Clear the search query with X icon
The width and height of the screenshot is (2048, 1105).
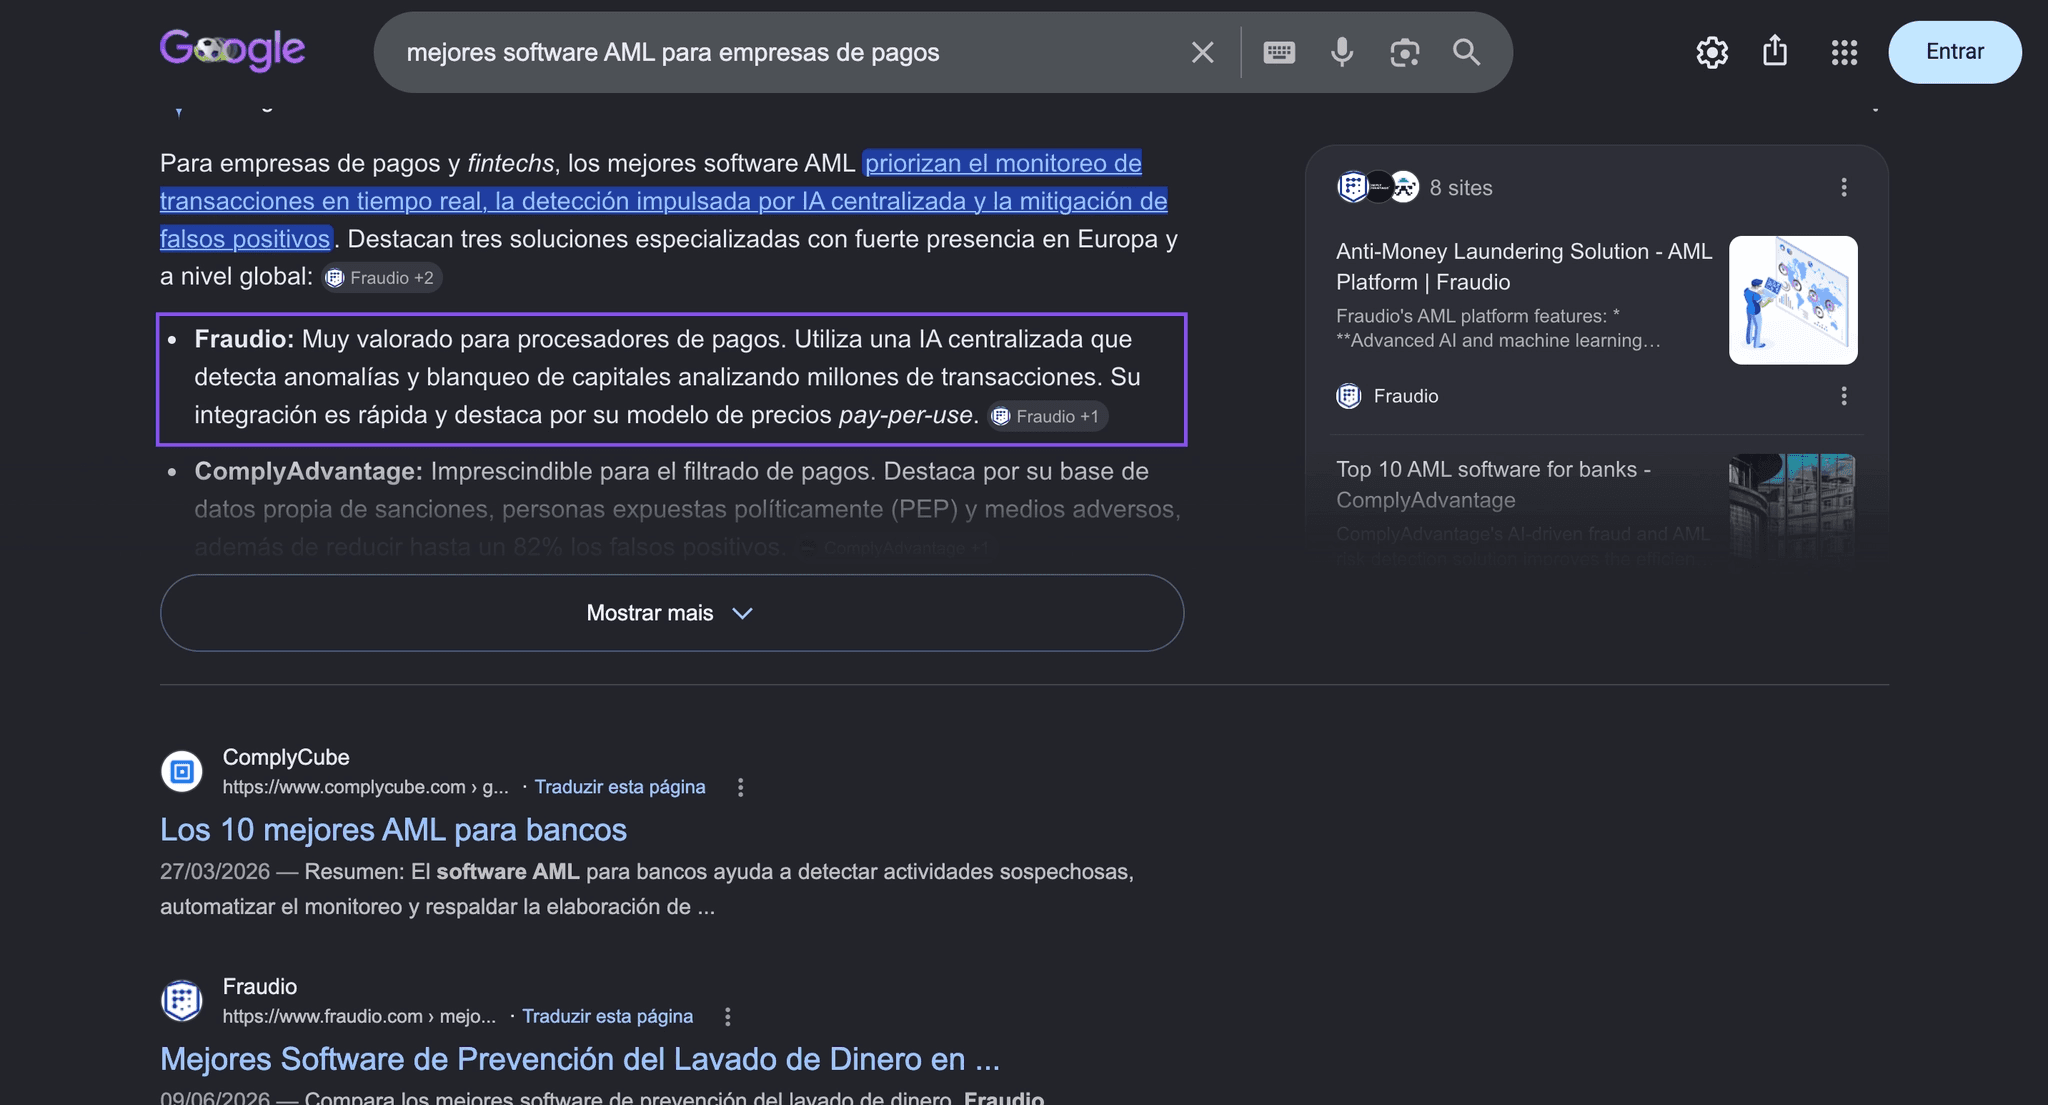[x=1202, y=52]
